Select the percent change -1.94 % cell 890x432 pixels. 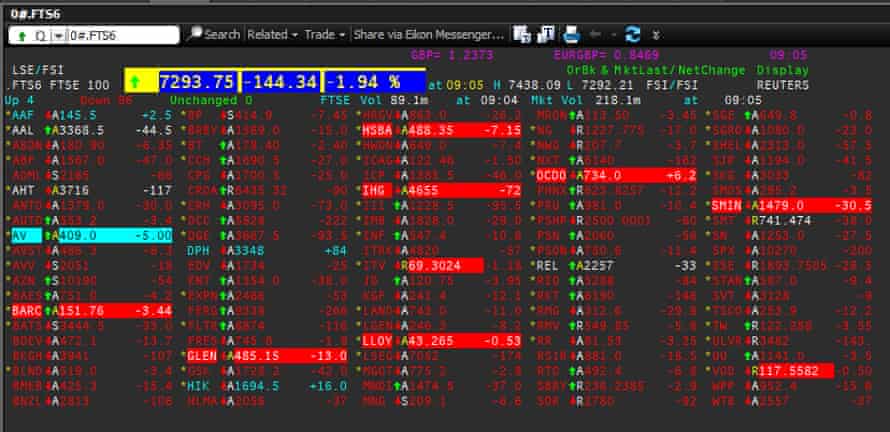375,82
